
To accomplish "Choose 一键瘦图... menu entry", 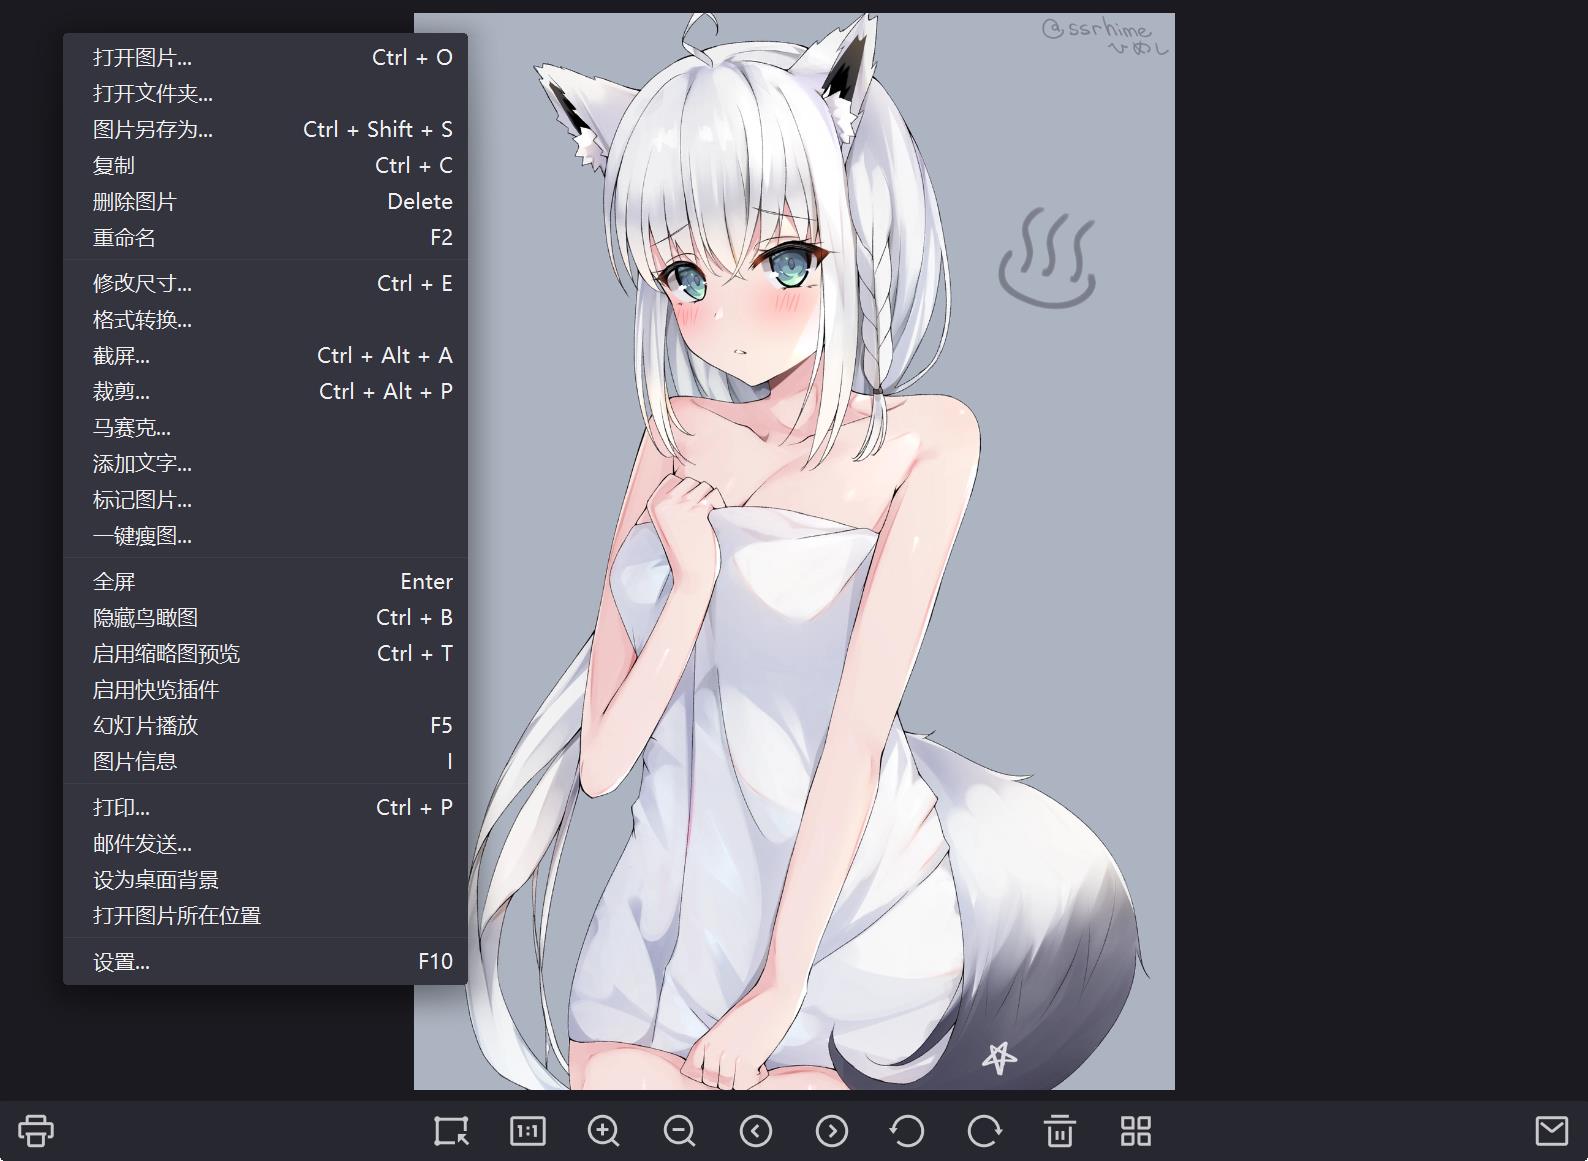I will click(265, 536).
